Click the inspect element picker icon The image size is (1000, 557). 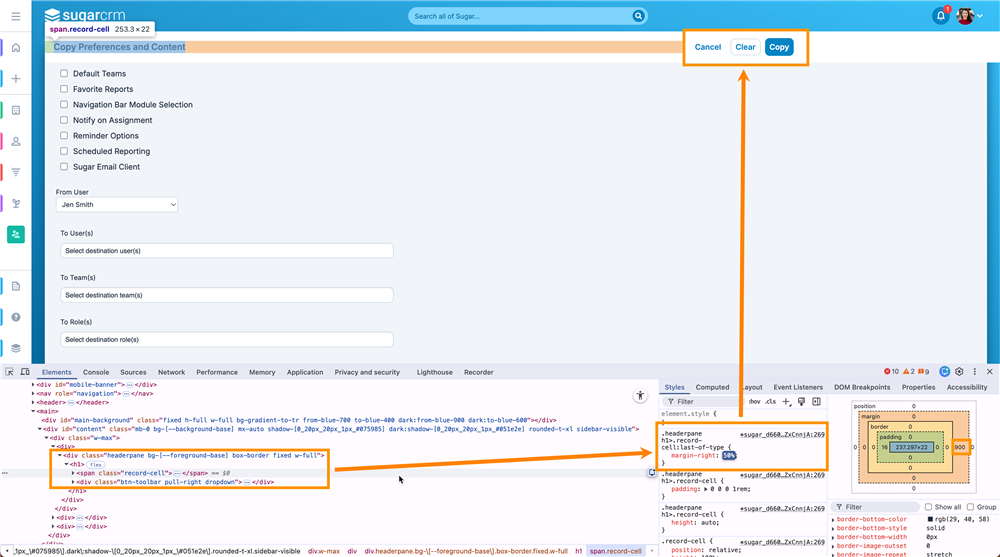tap(10, 372)
